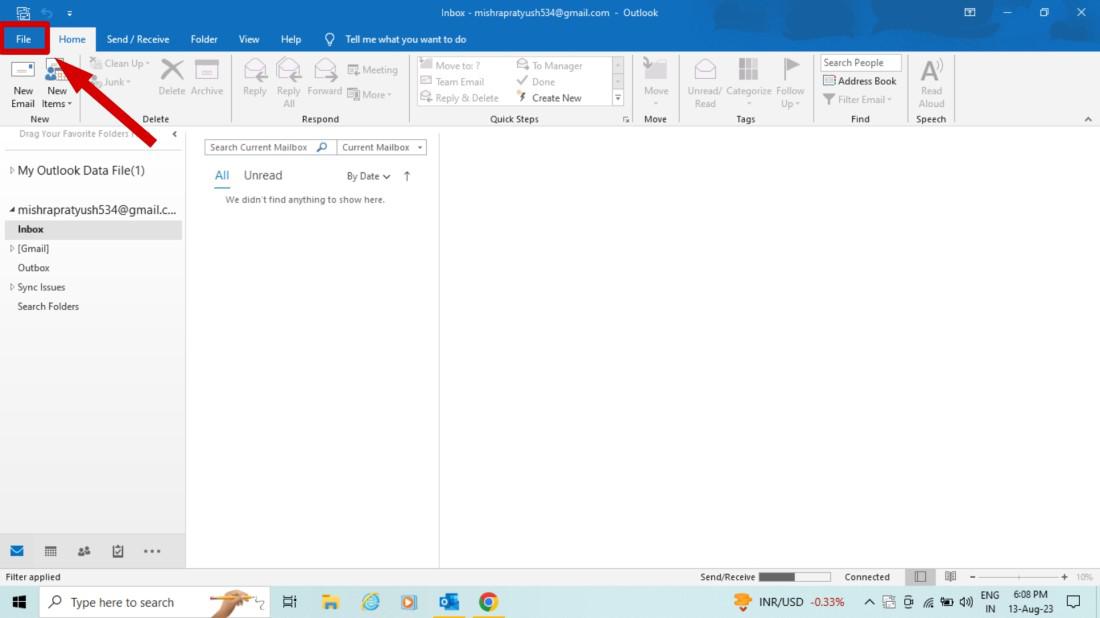
Task: Click the Search People field
Action: click(x=860, y=62)
